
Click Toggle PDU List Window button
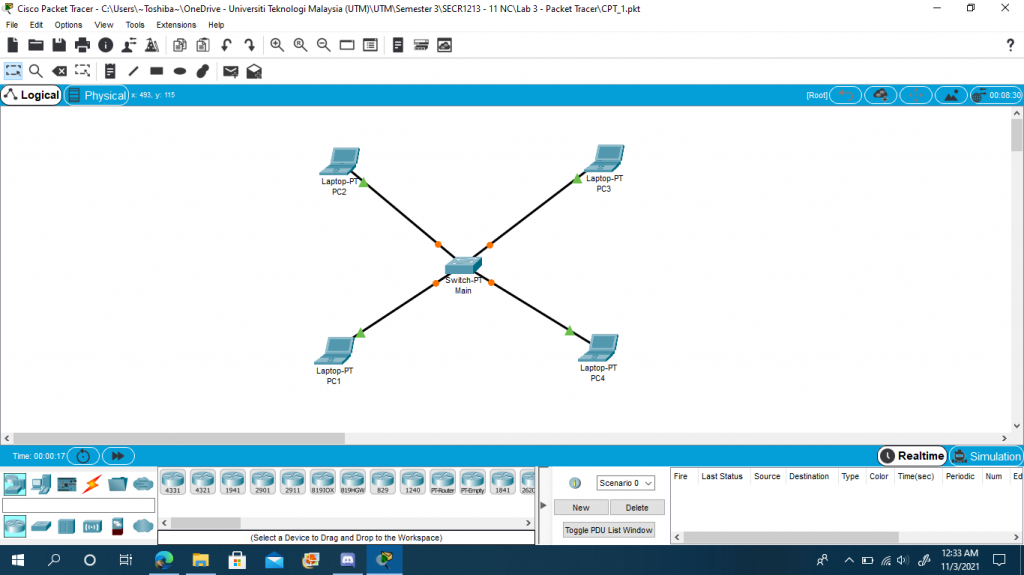click(x=609, y=530)
